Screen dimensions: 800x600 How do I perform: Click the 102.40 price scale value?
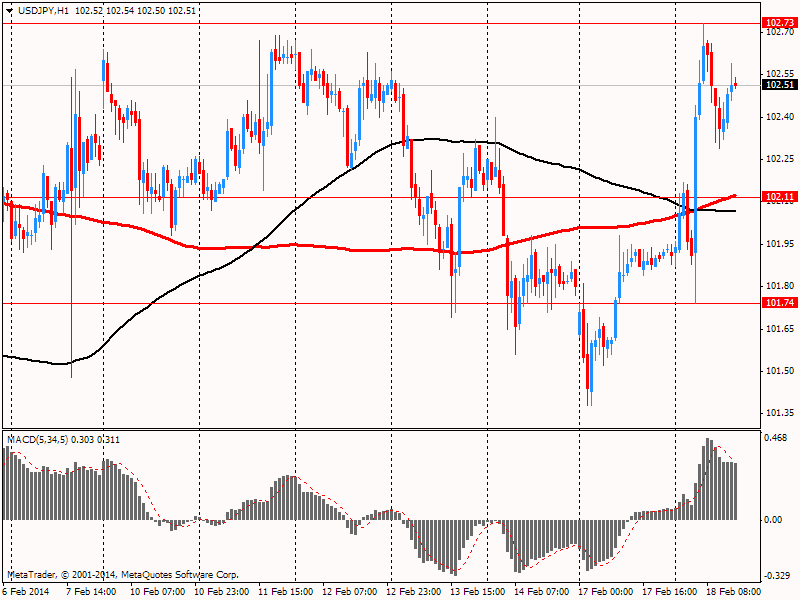pos(780,117)
